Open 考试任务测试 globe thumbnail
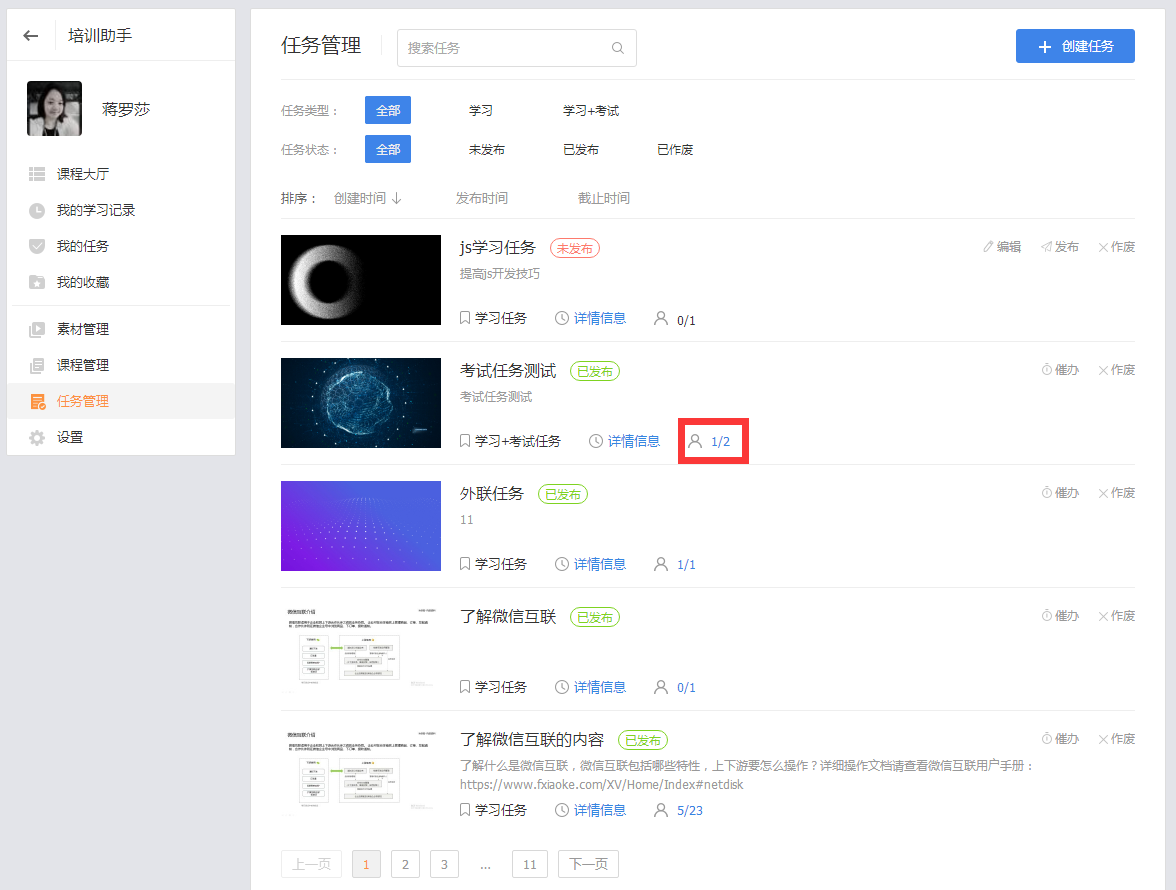The image size is (1176, 890). click(x=361, y=403)
